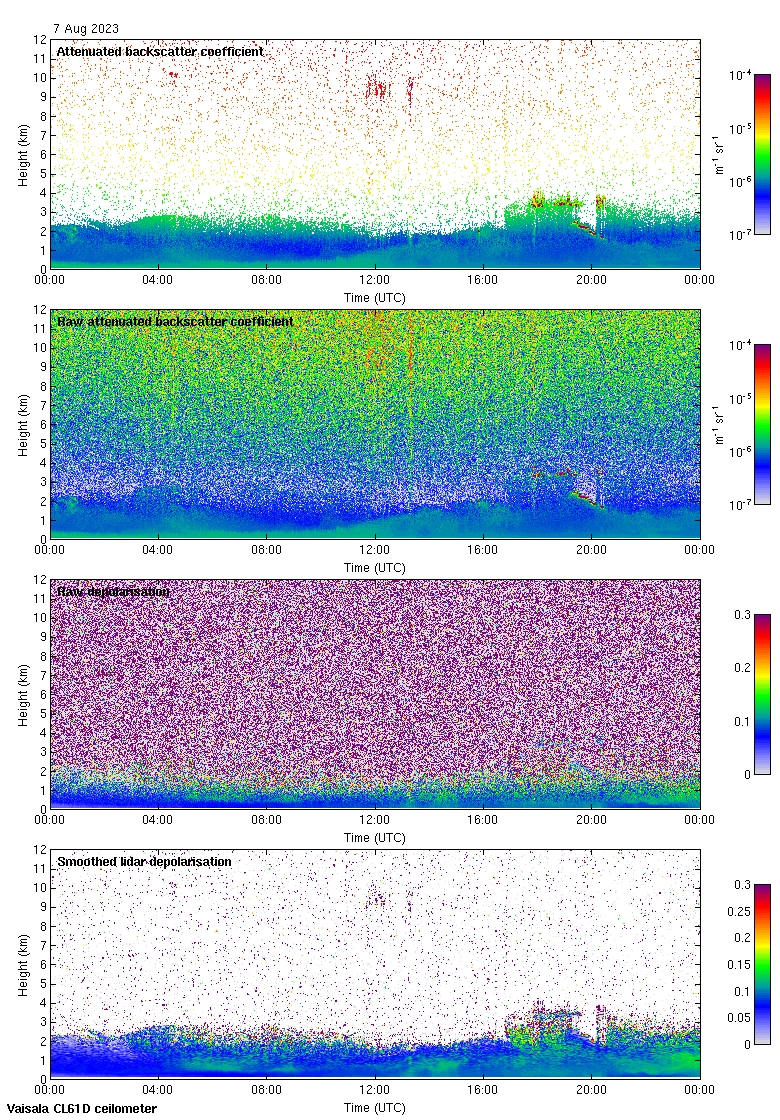Click the "08:00" time tick of the top Attenuated backscatter plot

266,280
